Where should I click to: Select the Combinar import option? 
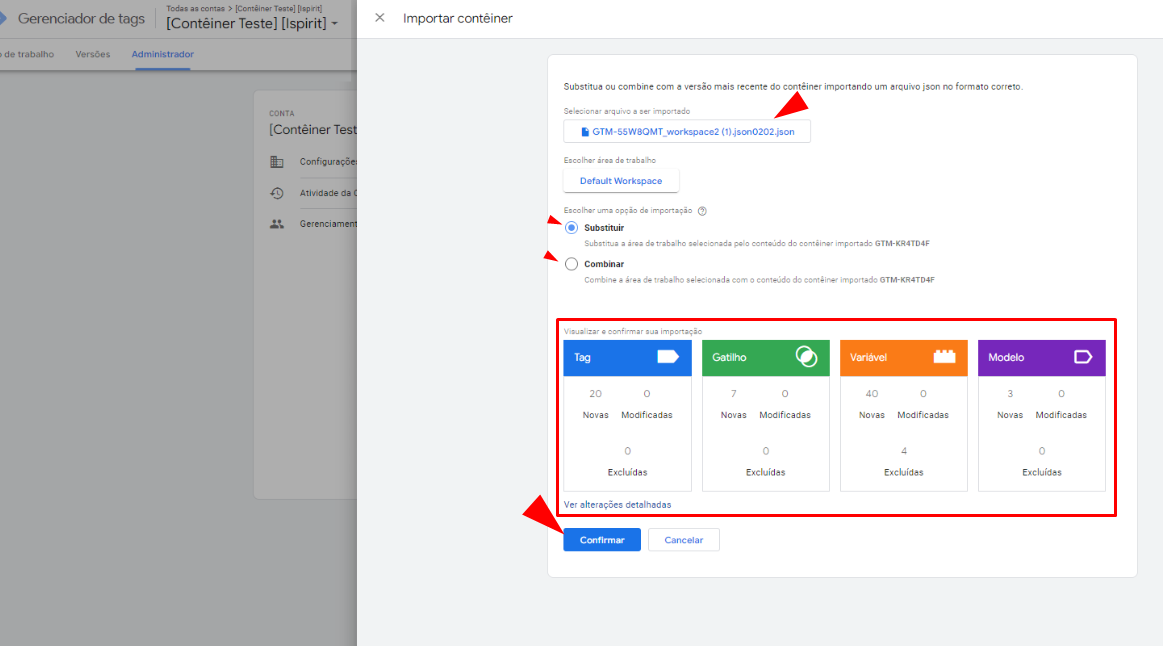[571, 264]
